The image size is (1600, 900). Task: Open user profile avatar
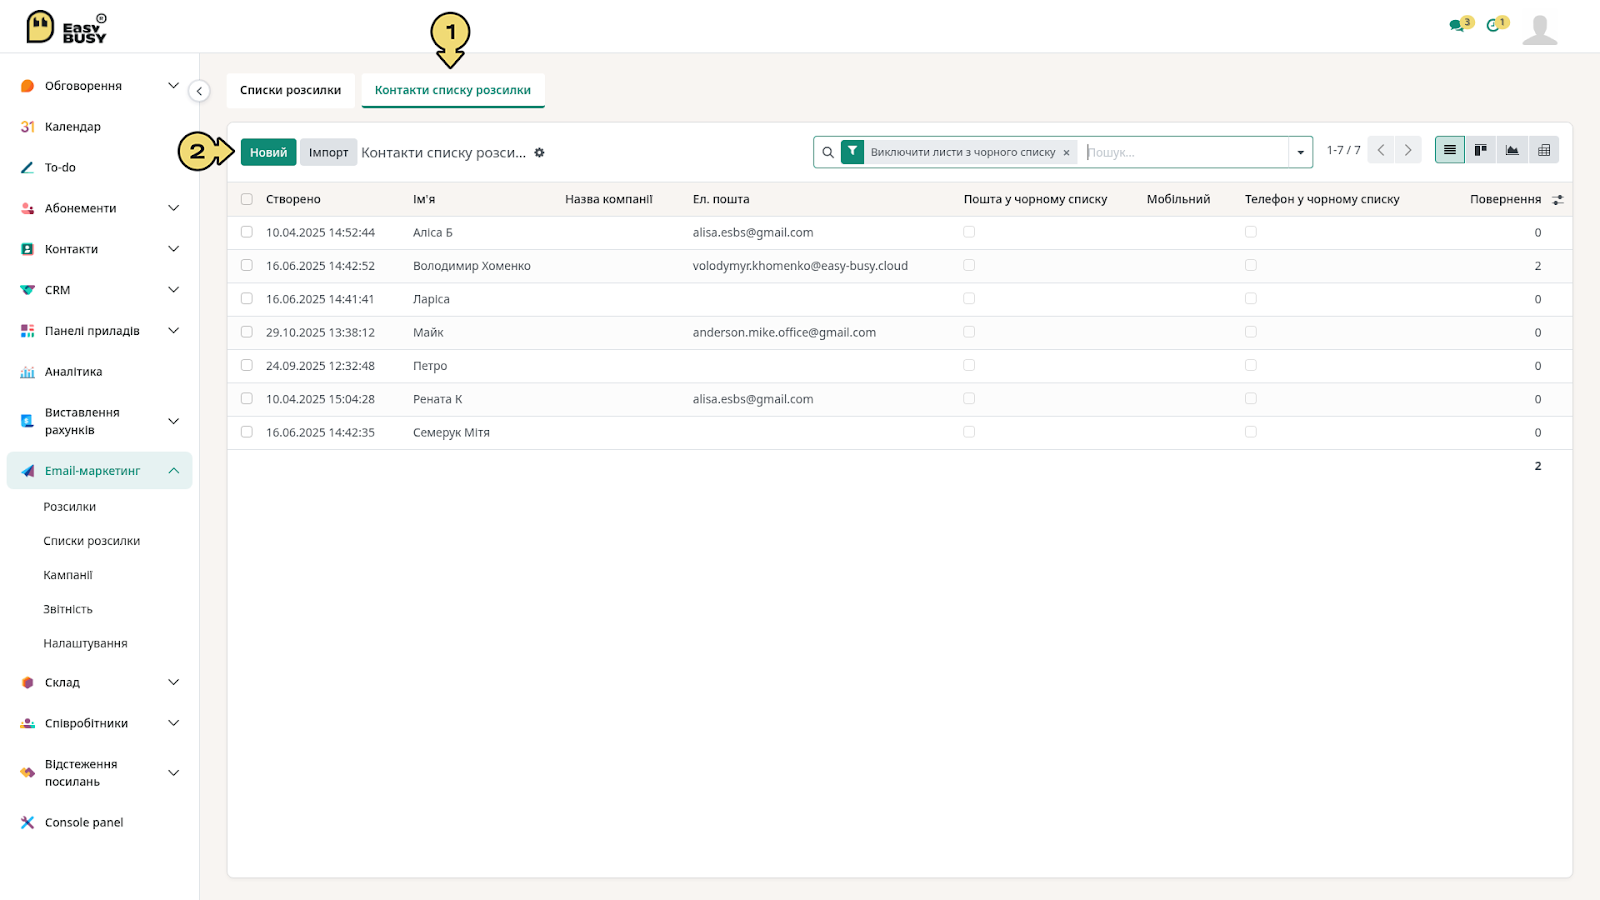(1540, 29)
